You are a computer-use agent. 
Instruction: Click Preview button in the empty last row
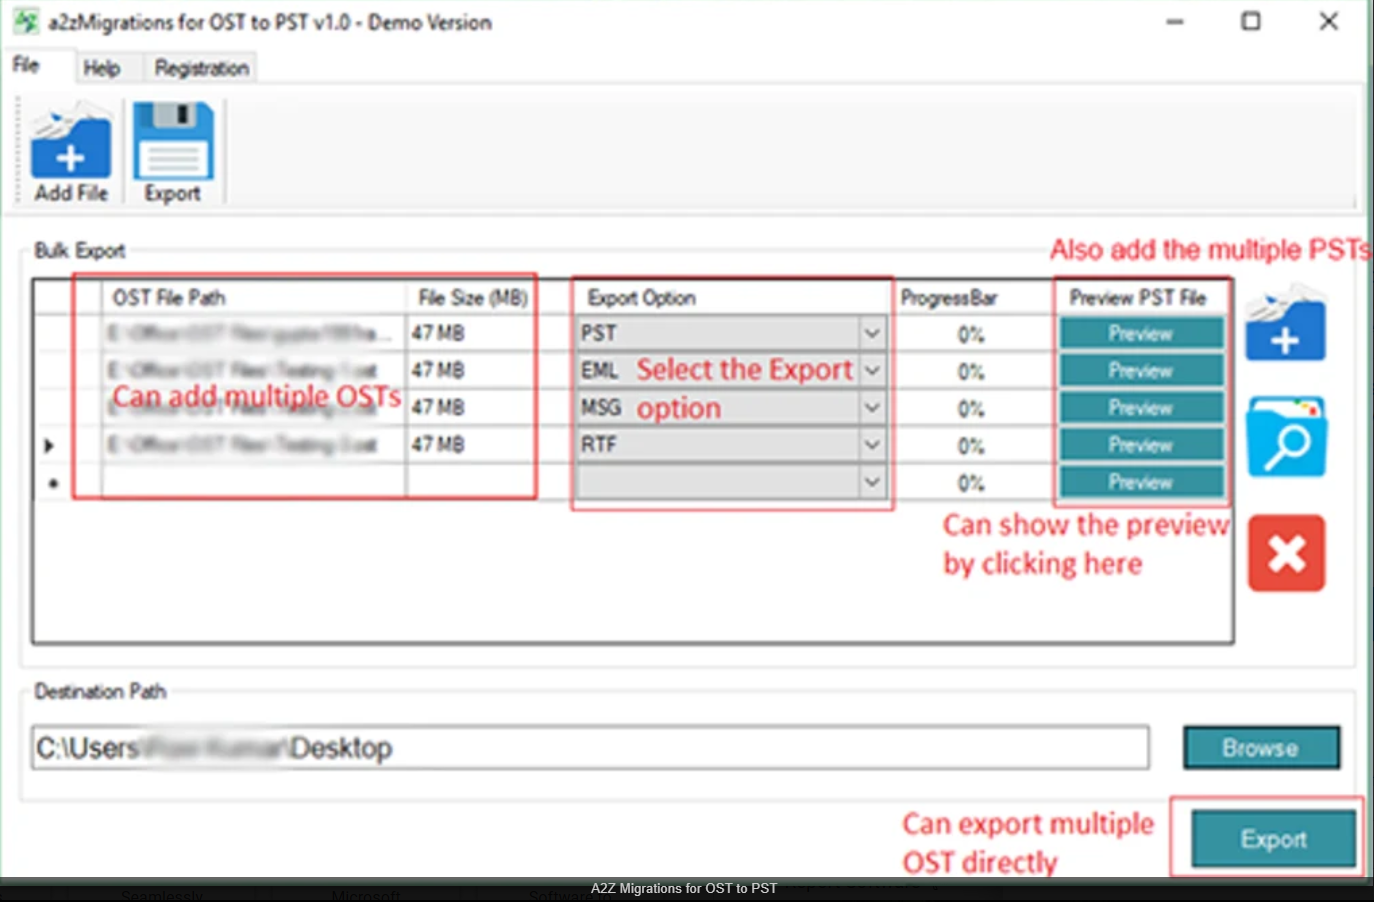click(x=1141, y=481)
